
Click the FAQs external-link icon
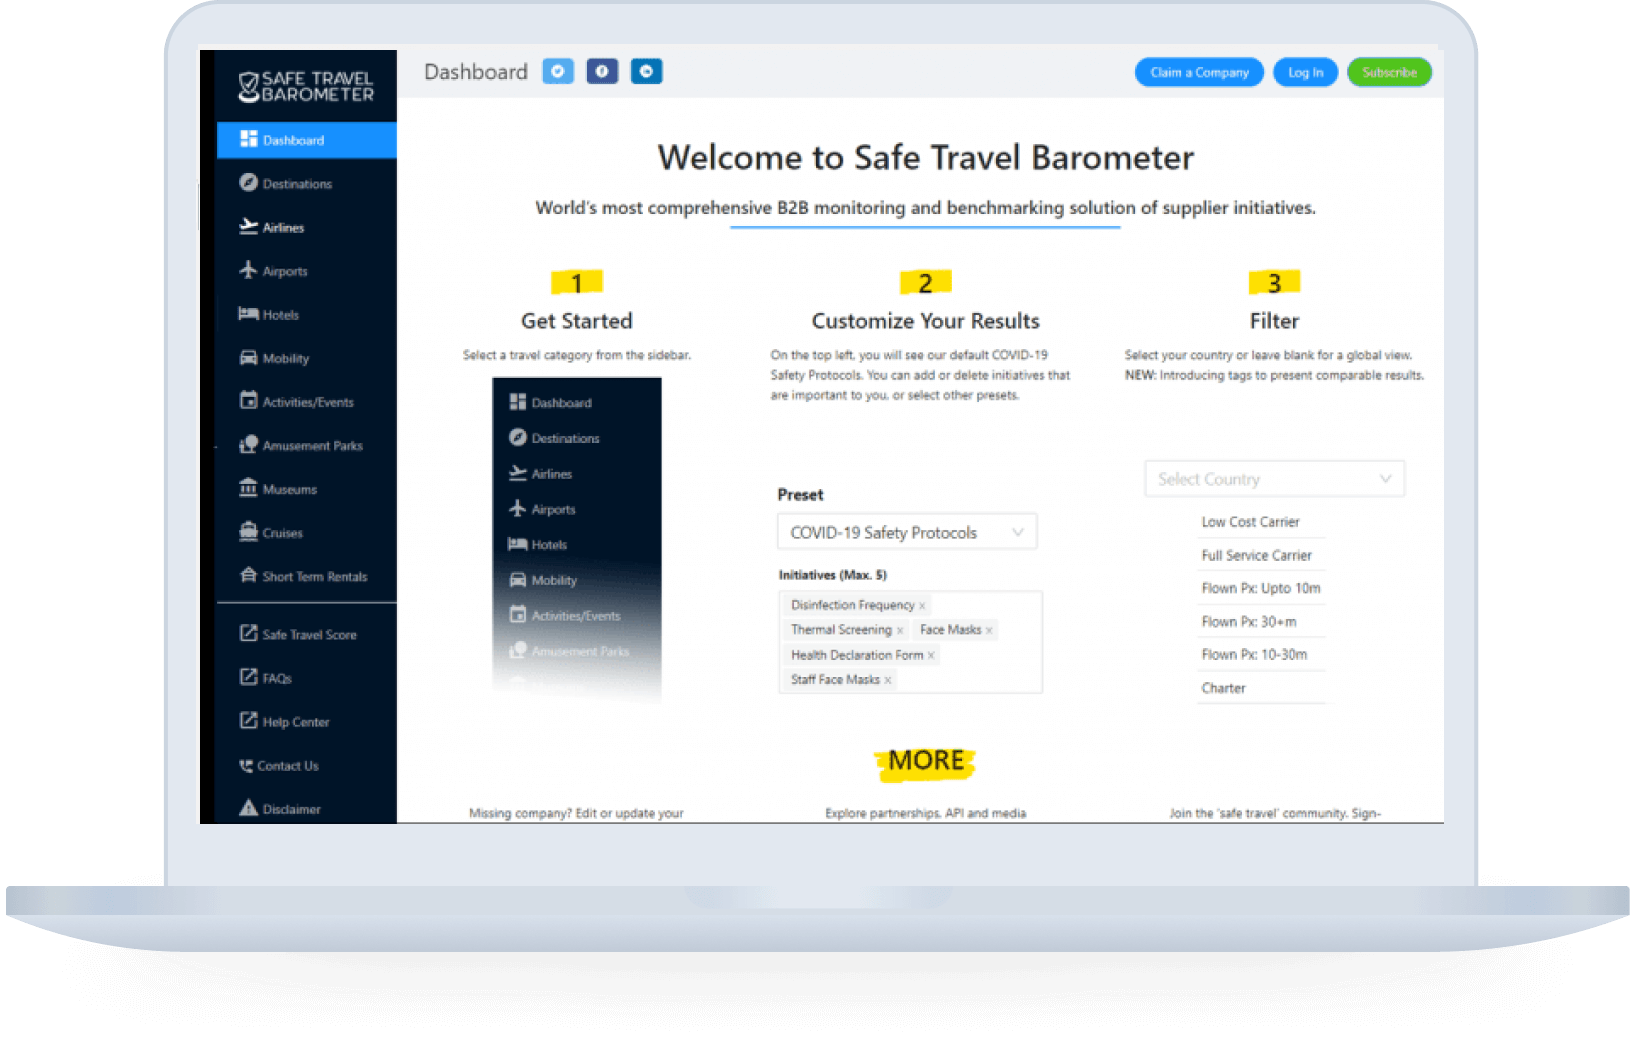[248, 677]
